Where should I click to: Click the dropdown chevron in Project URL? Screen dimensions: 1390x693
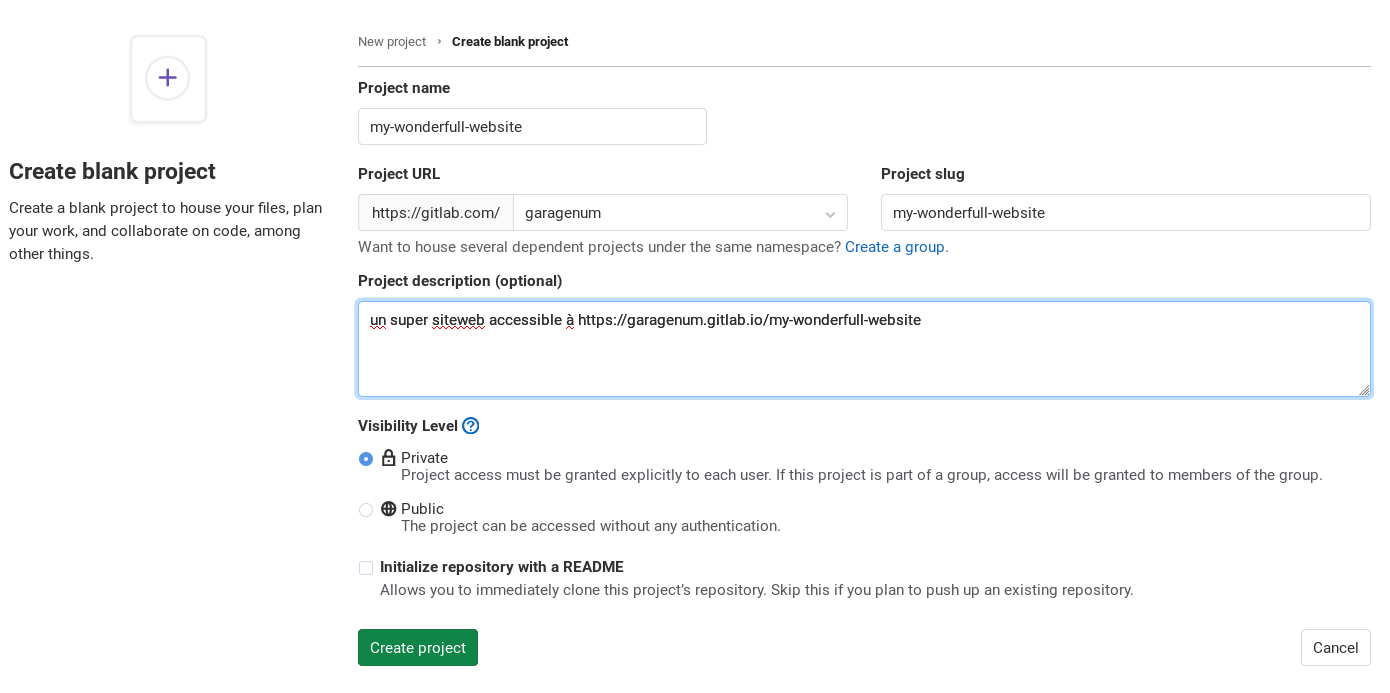[x=830, y=214]
